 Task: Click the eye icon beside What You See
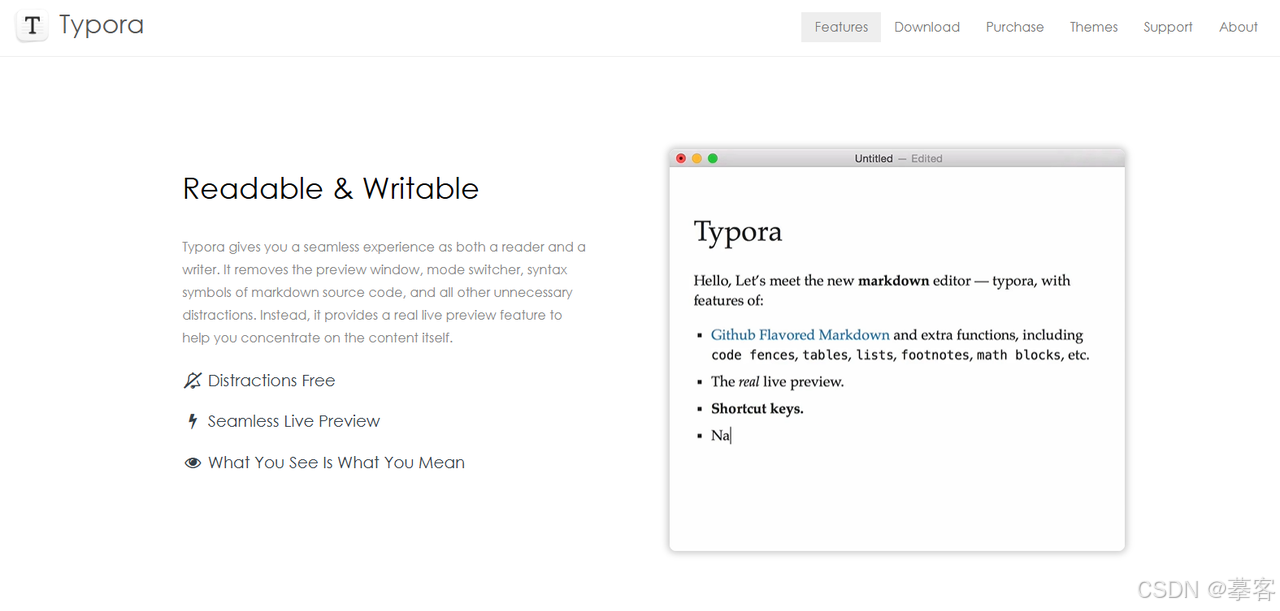click(x=193, y=463)
